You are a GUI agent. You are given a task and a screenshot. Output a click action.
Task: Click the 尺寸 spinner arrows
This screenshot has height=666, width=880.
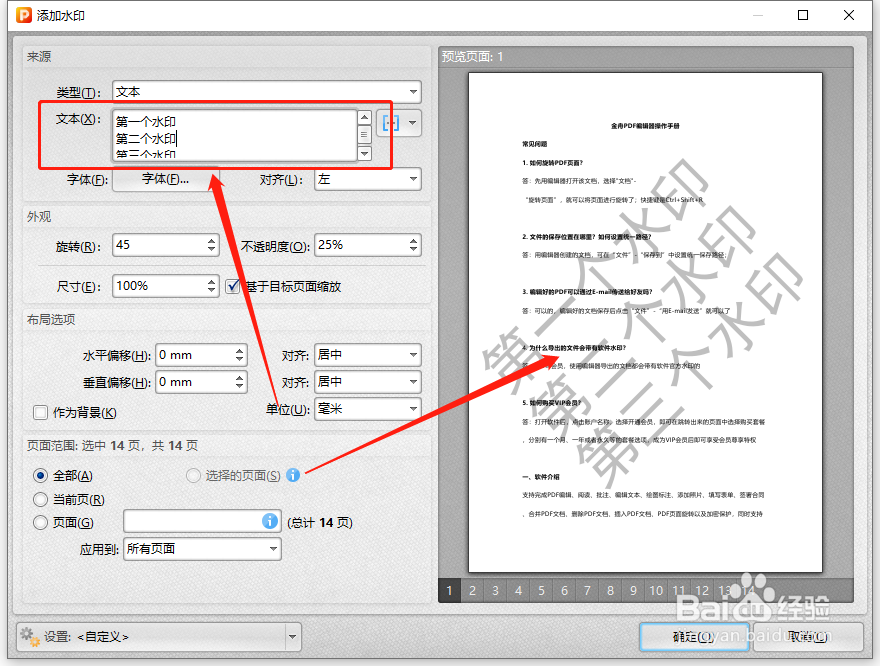point(212,286)
